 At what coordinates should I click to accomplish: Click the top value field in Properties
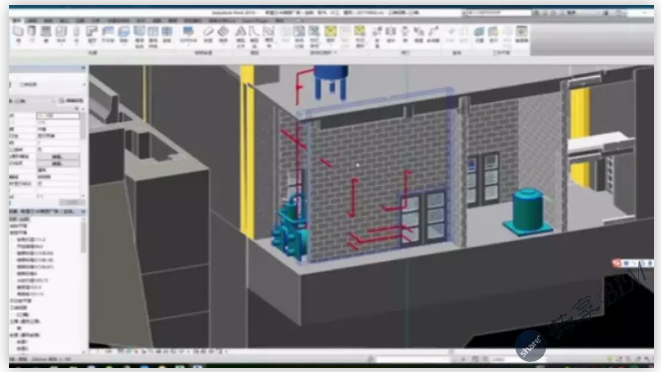coord(58,116)
